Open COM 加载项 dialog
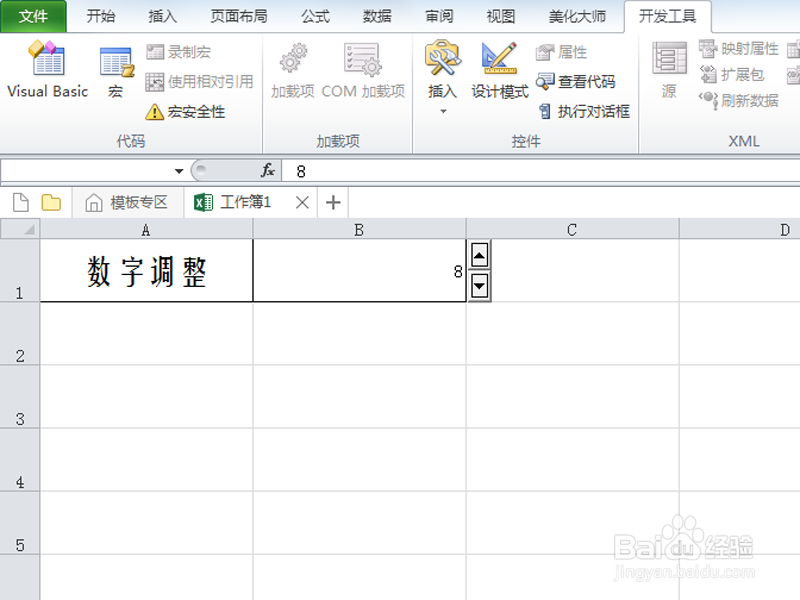 click(x=363, y=70)
